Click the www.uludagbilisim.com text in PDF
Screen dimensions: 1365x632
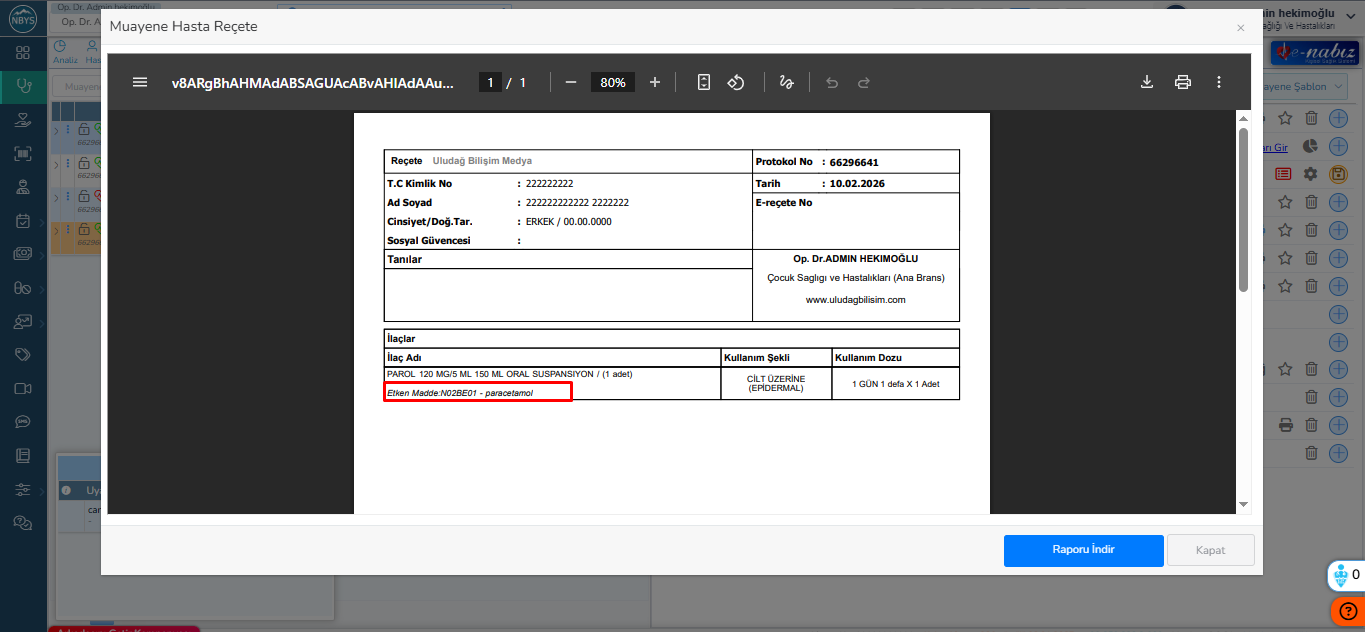click(x=855, y=299)
